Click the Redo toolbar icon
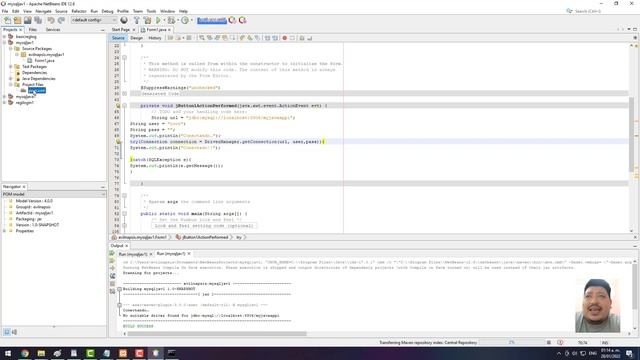640x360 pixels. click(61, 20)
